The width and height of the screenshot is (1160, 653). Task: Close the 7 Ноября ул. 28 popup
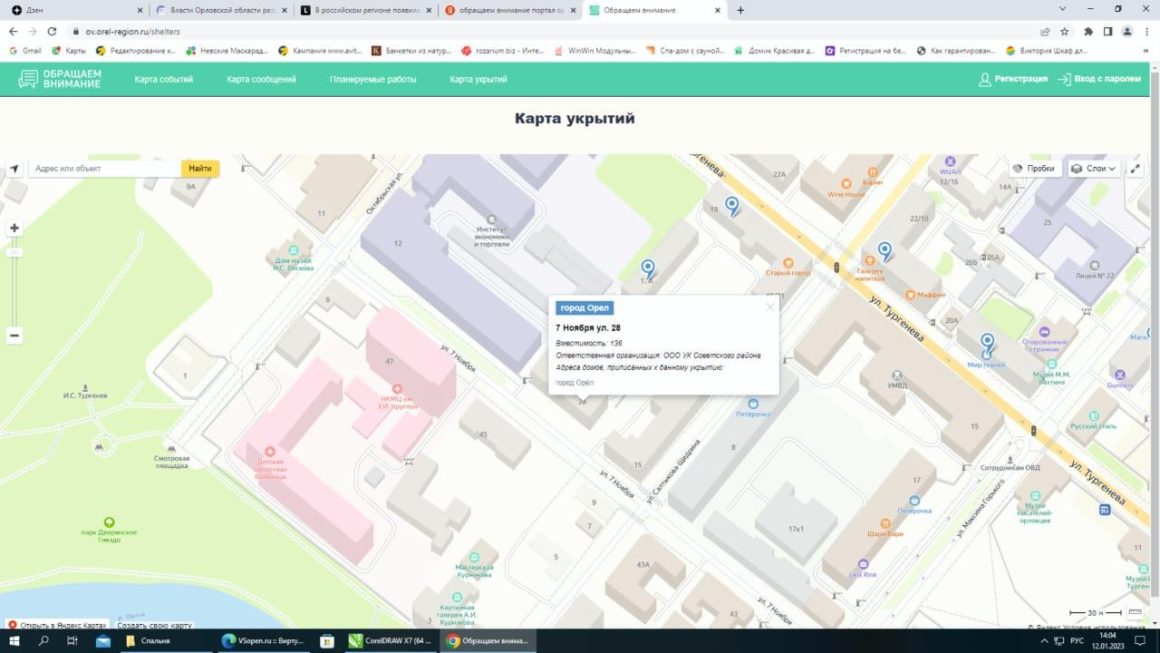(770, 307)
